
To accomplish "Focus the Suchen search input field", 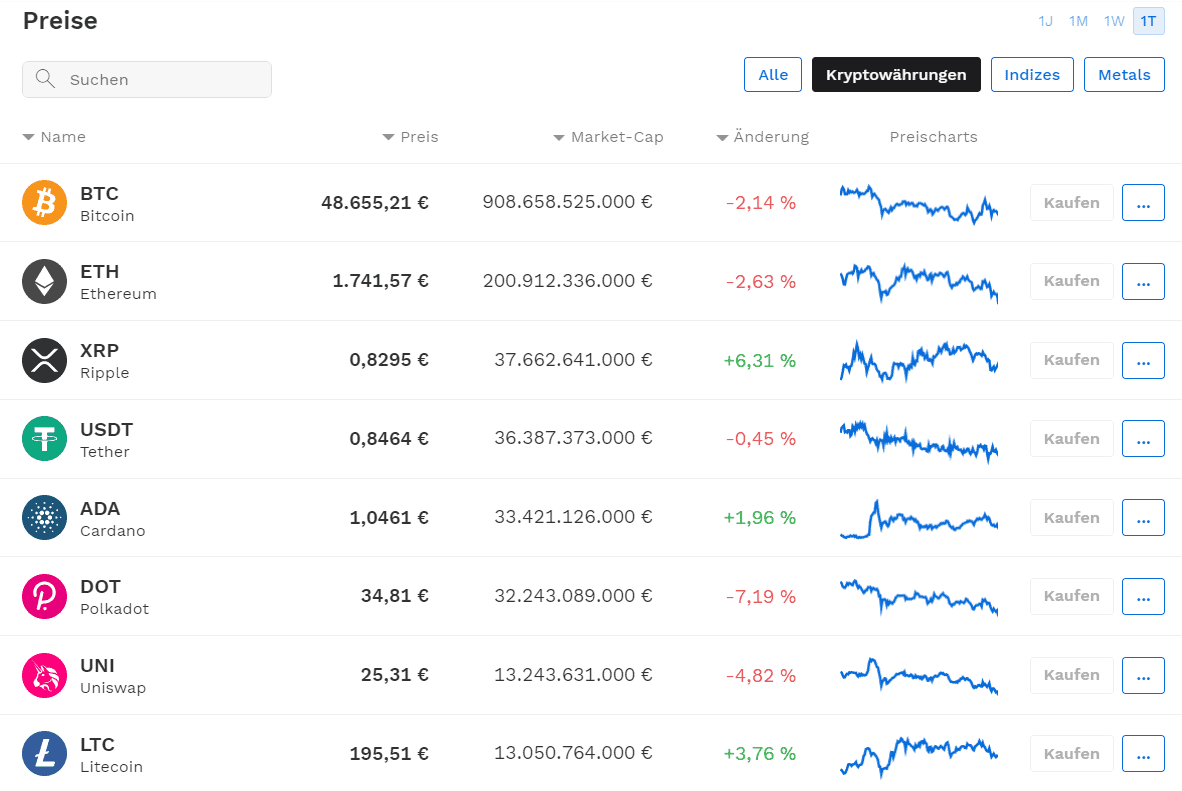I will 147,79.
